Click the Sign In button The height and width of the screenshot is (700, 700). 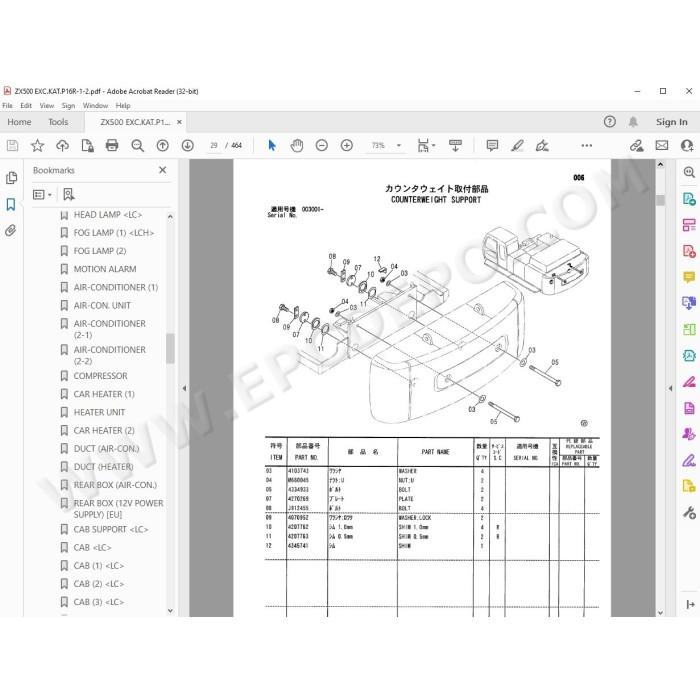click(671, 122)
